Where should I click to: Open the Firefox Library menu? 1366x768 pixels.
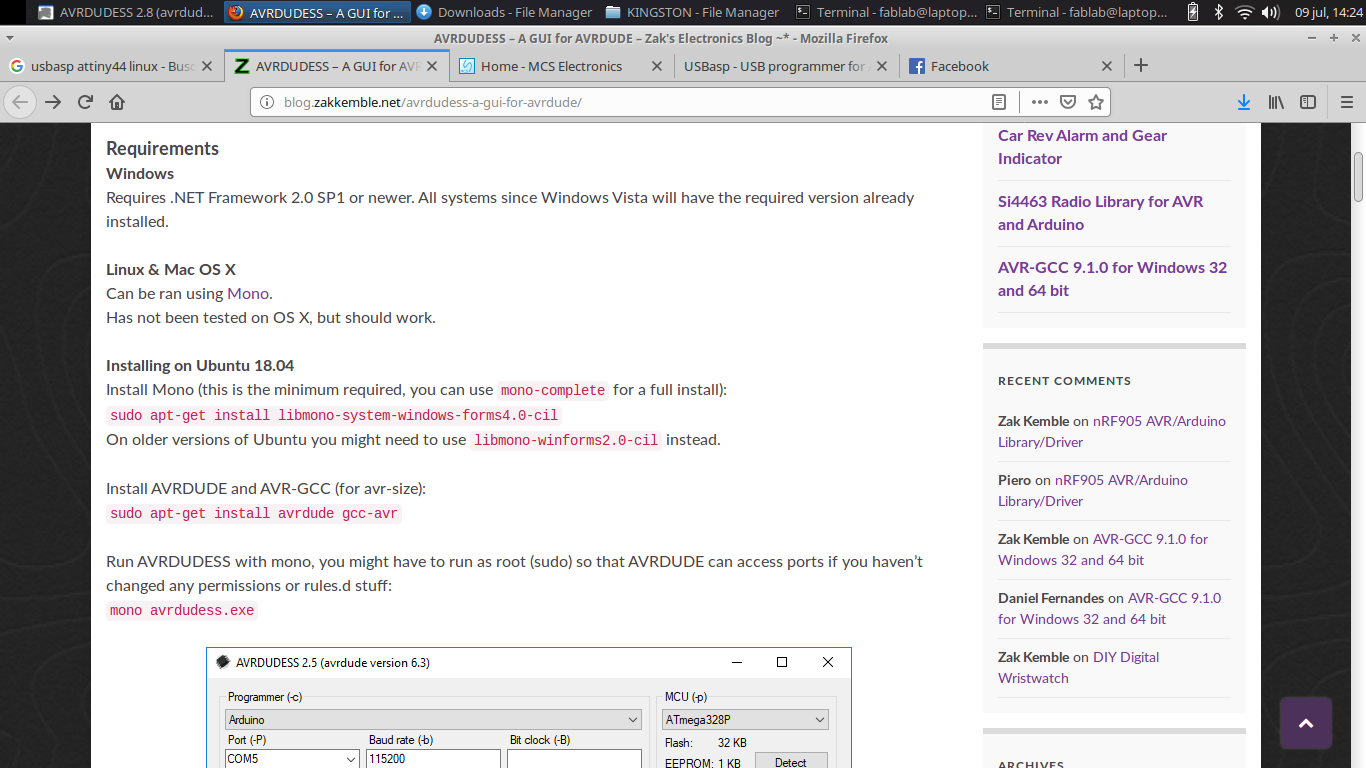coord(1276,102)
